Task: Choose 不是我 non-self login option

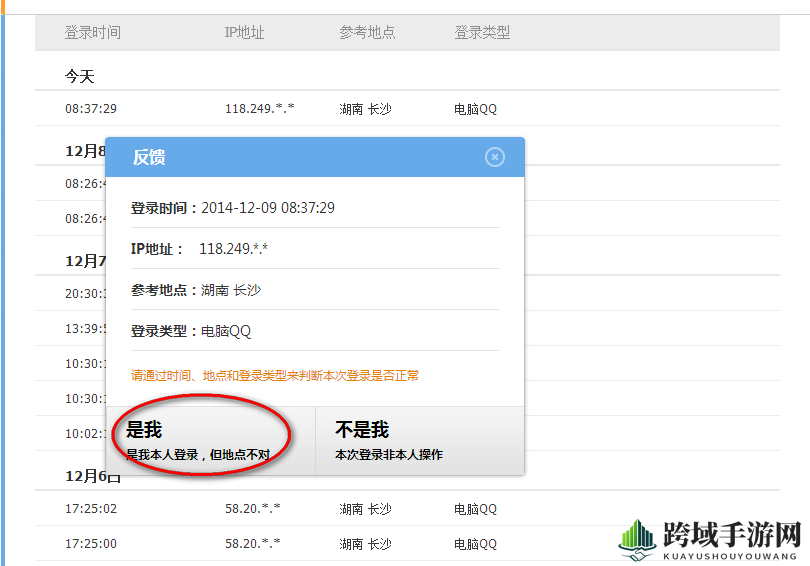Action: (419, 441)
